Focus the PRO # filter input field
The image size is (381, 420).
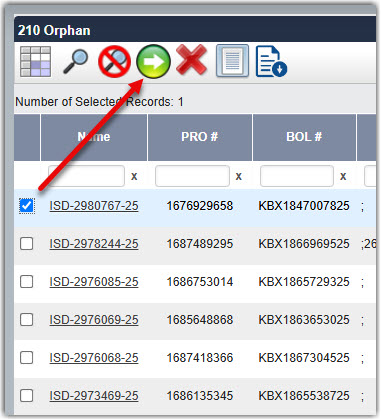pyautogui.click(x=192, y=176)
